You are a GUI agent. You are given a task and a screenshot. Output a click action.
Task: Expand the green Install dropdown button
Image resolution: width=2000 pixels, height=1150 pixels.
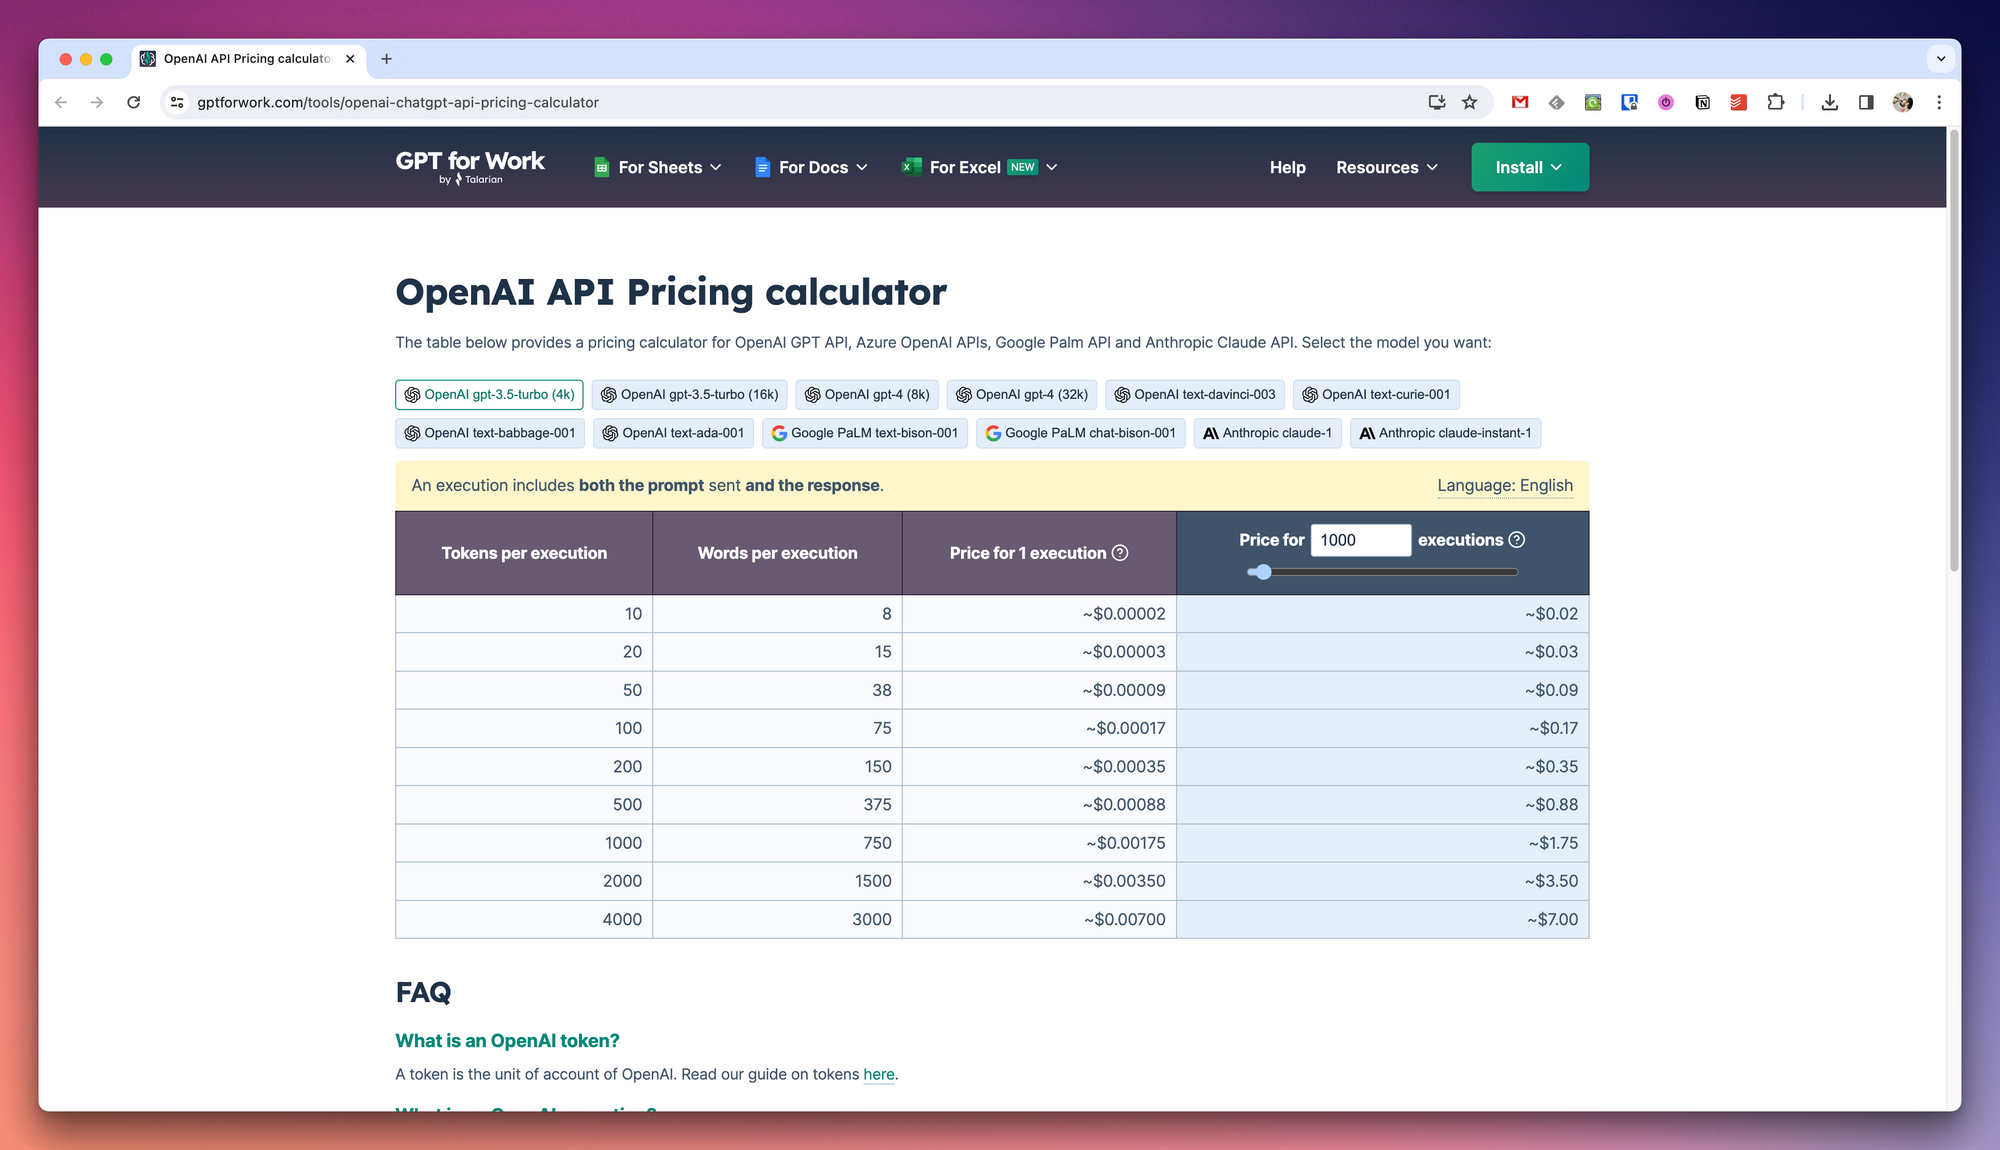click(1529, 167)
